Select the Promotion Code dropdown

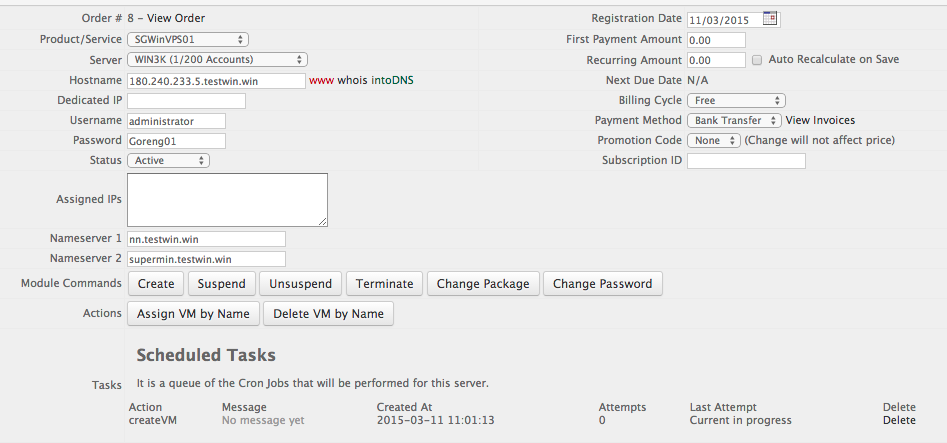(x=714, y=140)
